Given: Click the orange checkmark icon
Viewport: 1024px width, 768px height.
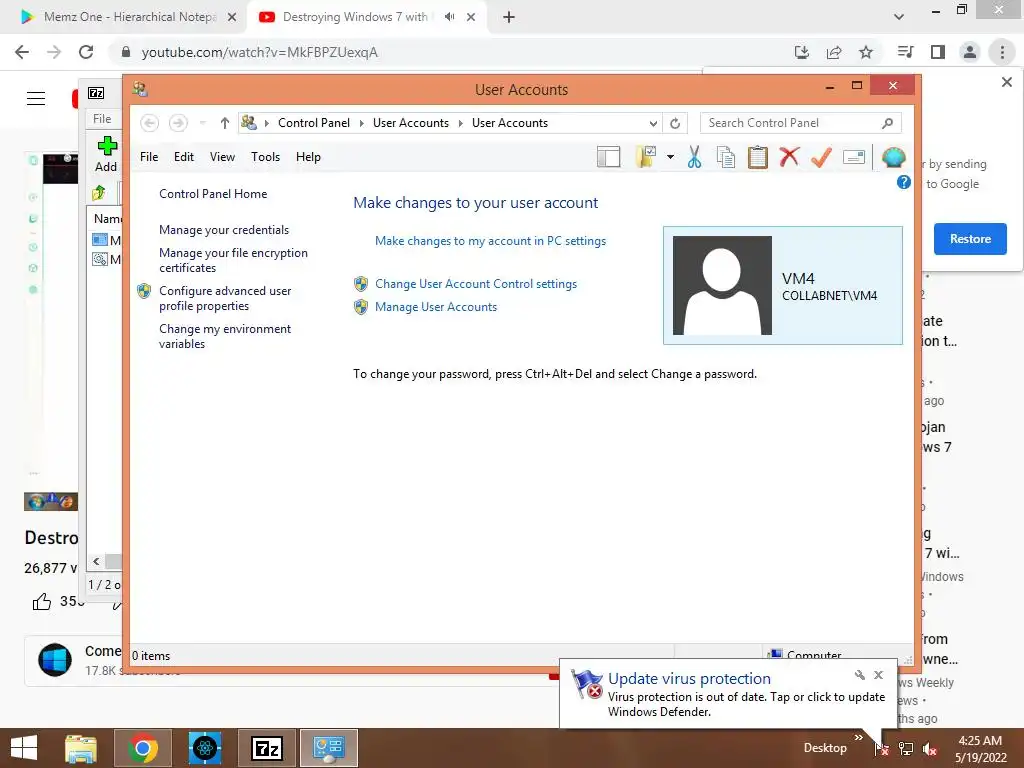Looking at the screenshot, I should click(821, 157).
